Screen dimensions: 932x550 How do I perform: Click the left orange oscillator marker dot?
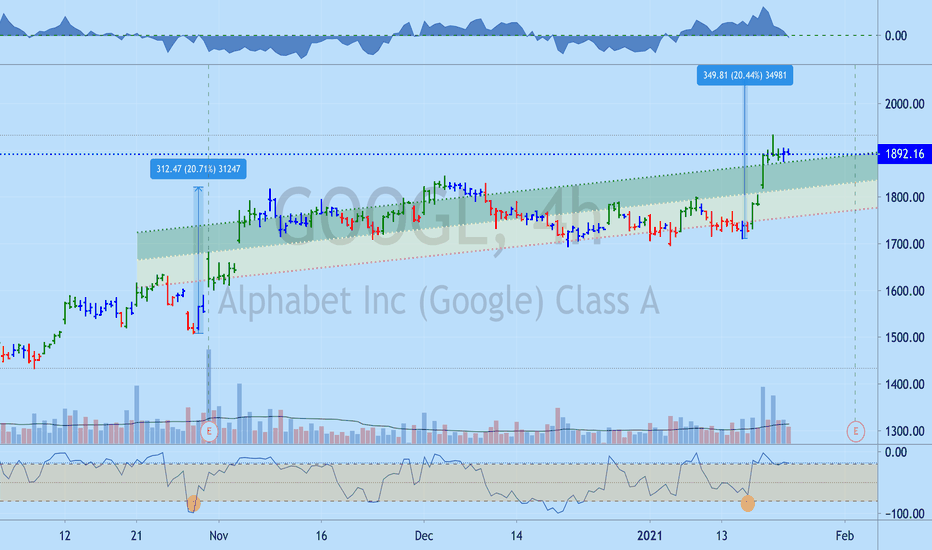coord(194,504)
